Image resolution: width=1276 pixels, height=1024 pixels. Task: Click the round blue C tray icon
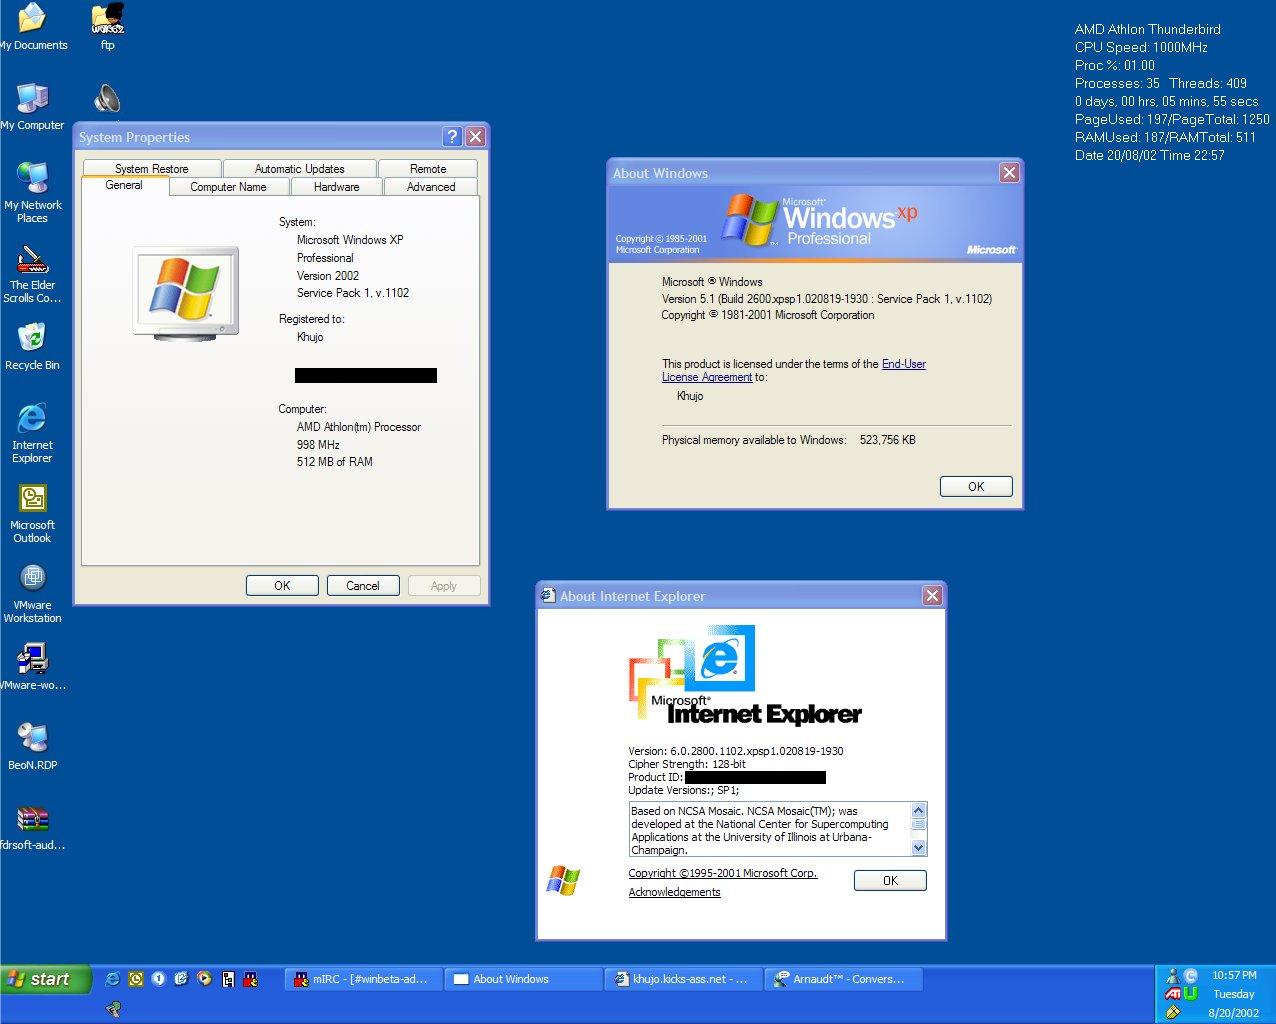click(x=1190, y=976)
